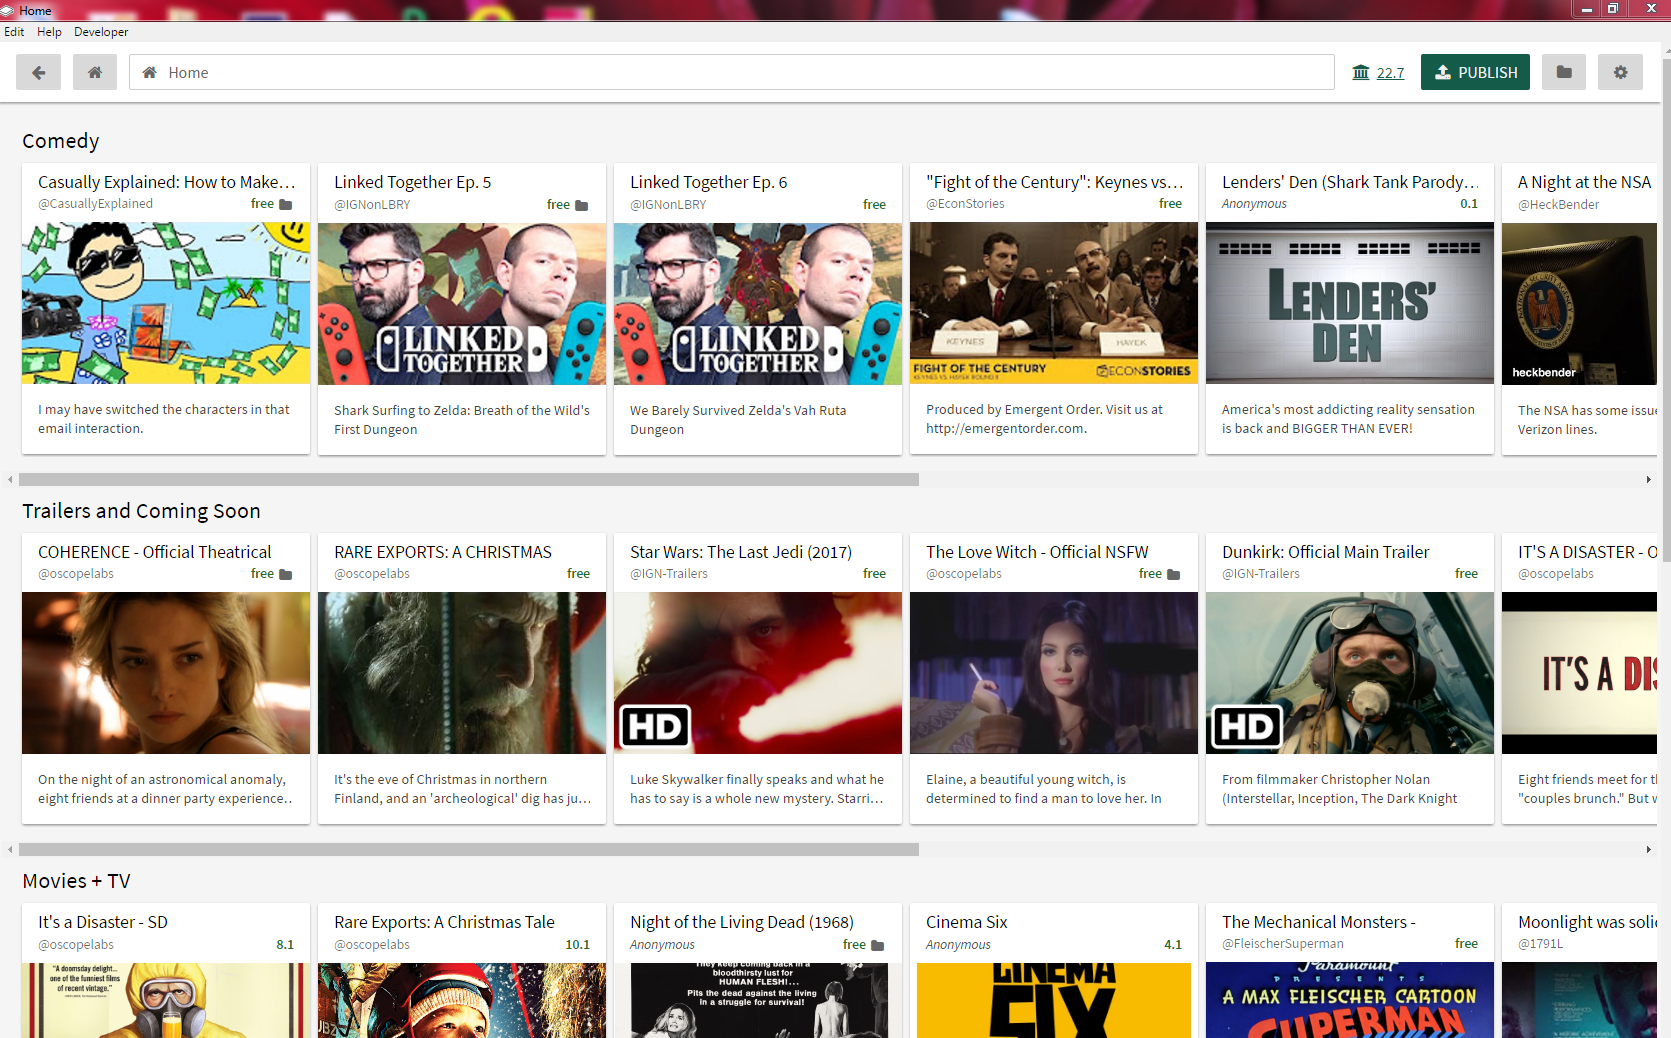The height and width of the screenshot is (1038, 1671).
Task: Click the Lenders' Den title text
Action: (x=1350, y=182)
